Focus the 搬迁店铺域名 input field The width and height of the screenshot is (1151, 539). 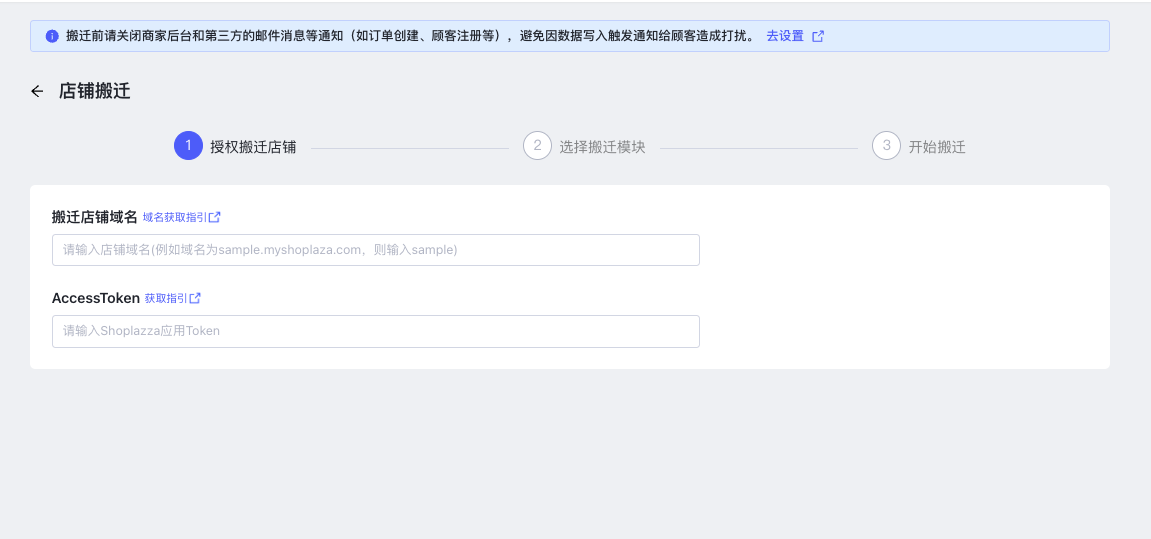[375, 250]
